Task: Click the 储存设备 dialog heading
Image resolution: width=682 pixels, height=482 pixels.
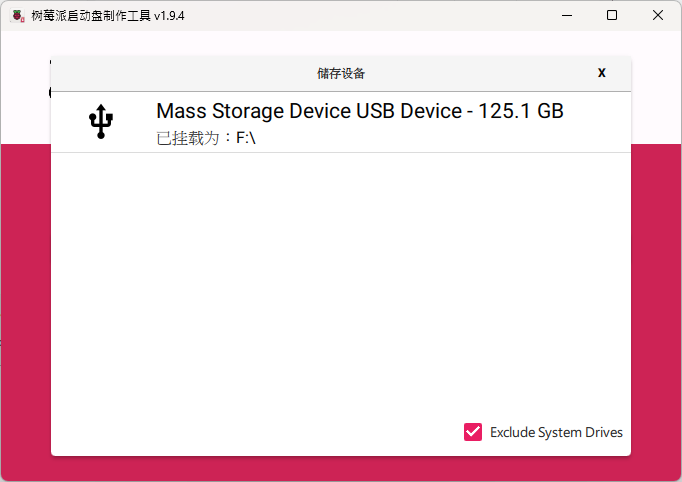Action: coord(341,73)
